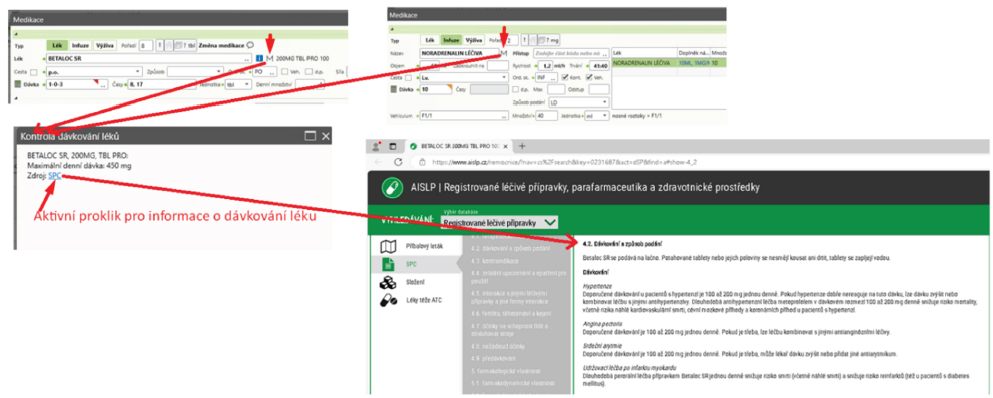Viewport: 993px width, 398px height.
Task: Uncheck Ven. checkbox in infusion window
Action: coord(590,77)
